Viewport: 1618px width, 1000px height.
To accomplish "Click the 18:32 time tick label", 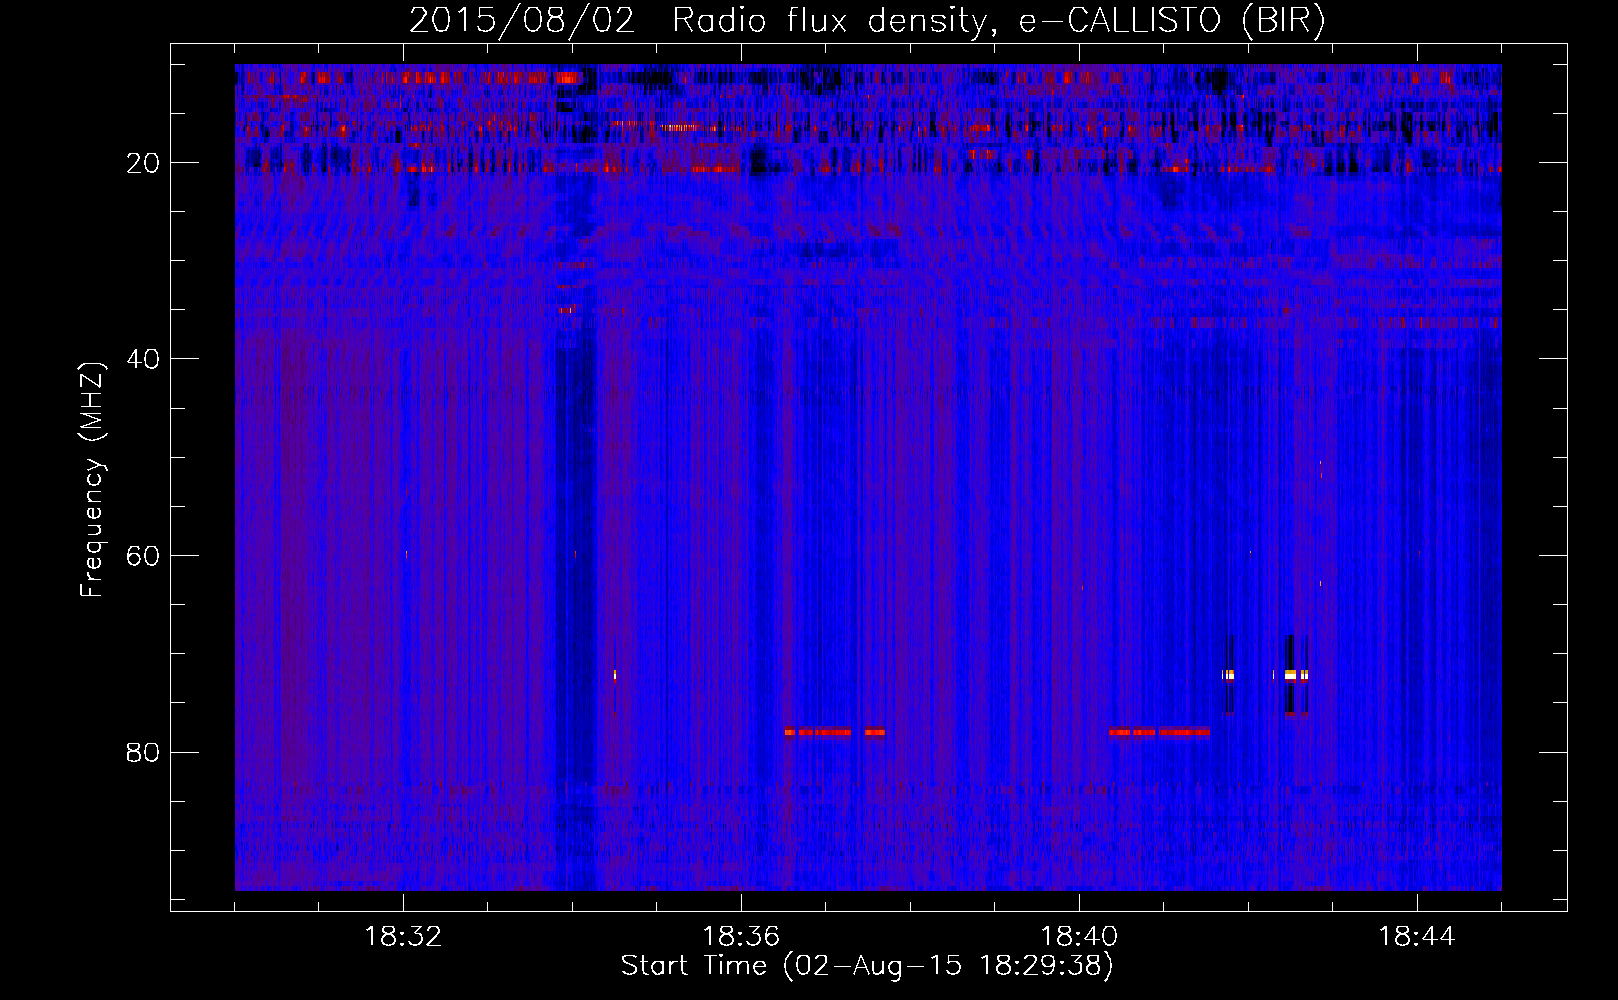I will pyautogui.click(x=403, y=937).
